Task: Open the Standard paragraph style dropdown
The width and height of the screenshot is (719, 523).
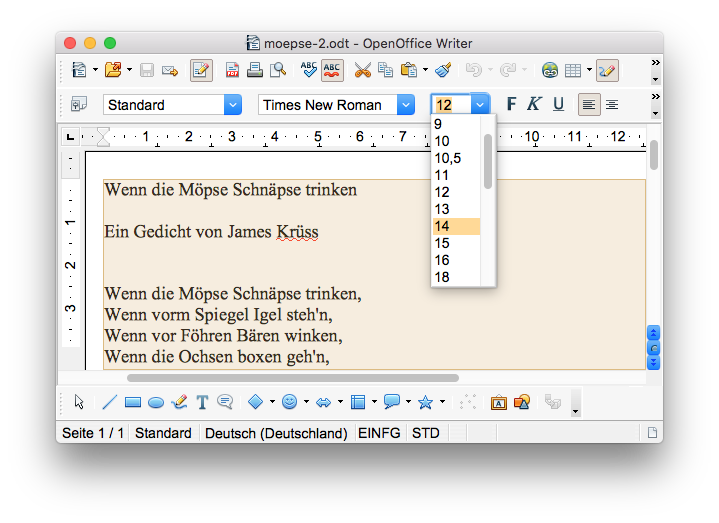Action: tap(233, 105)
